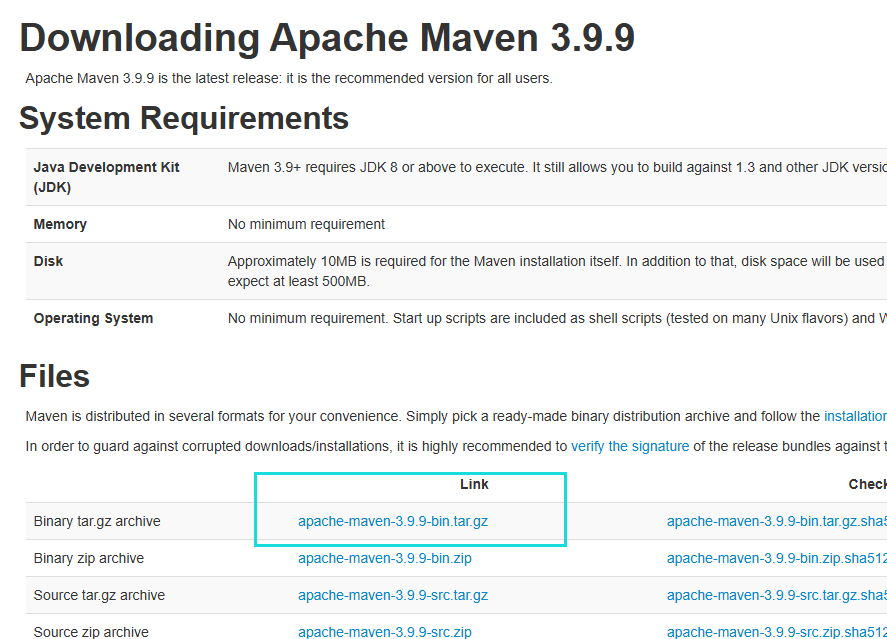Select 'Java Development Kit (JDK)' row label
Screen dimensions: 887x639
tap(106, 177)
